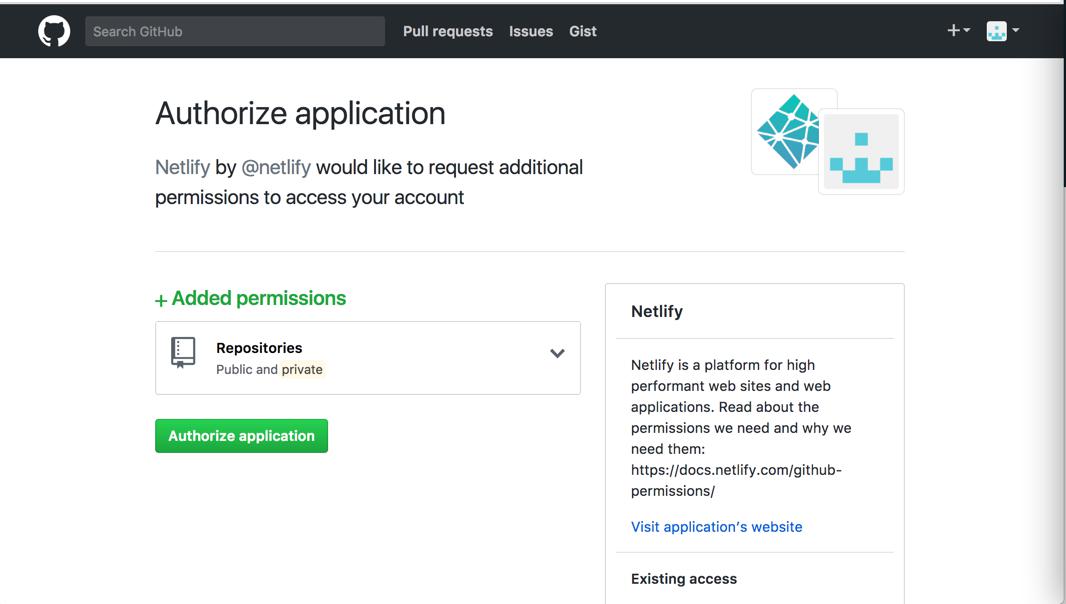Open the avatar account dropdown
The width and height of the screenshot is (1066, 604).
pyautogui.click(x=1001, y=30)
